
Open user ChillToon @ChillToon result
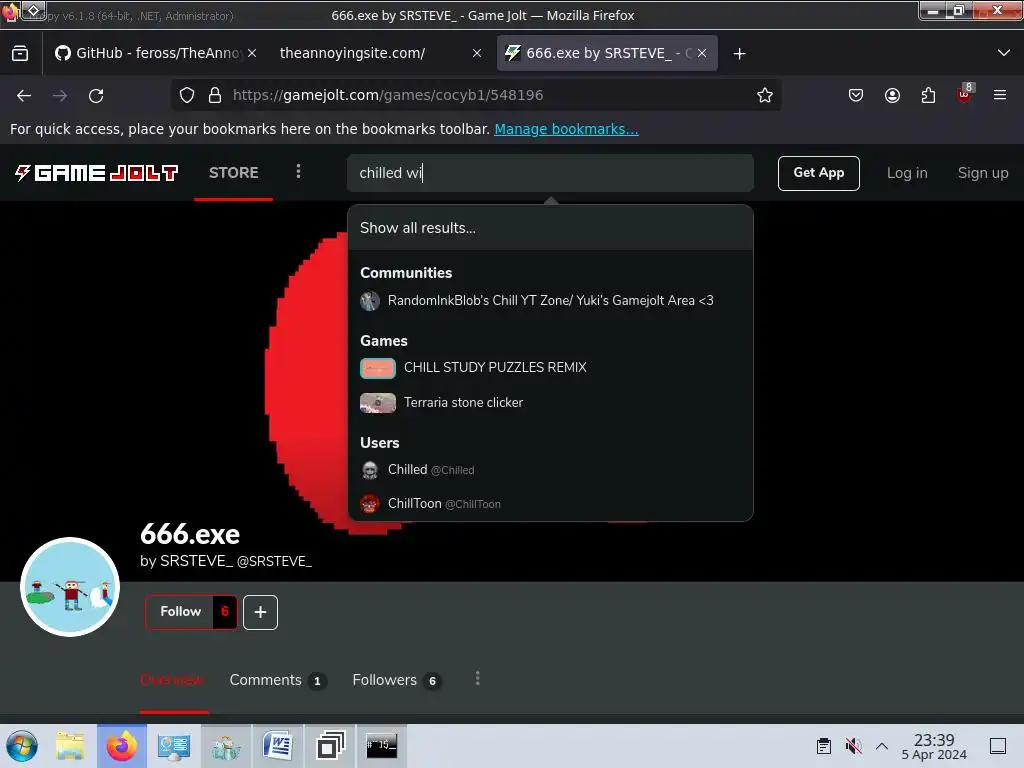pos(550,504)
